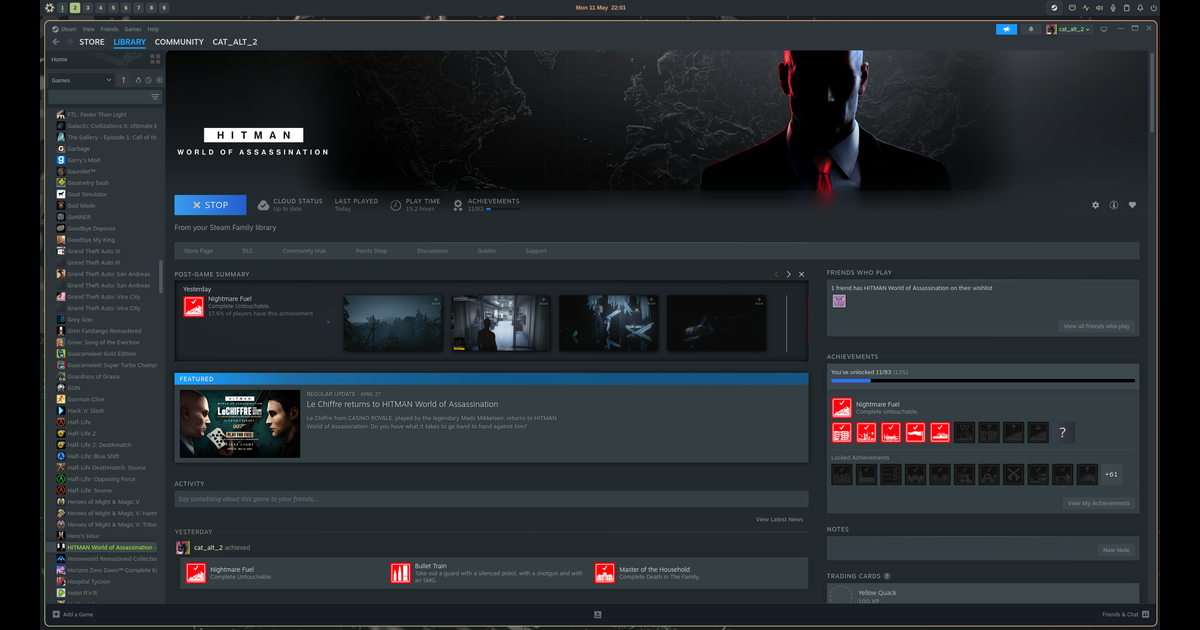
Task: Create a New Note
Action: click(x=1116, y=550)
